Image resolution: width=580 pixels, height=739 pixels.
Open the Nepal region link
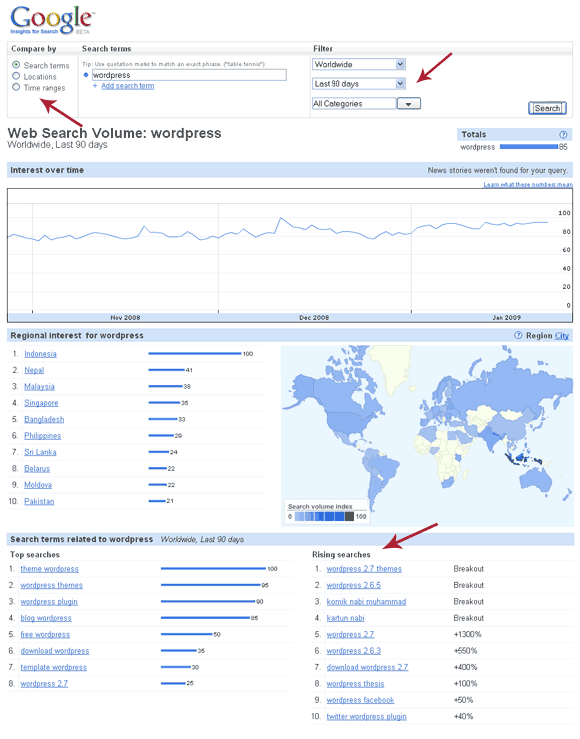pos(34,370)
